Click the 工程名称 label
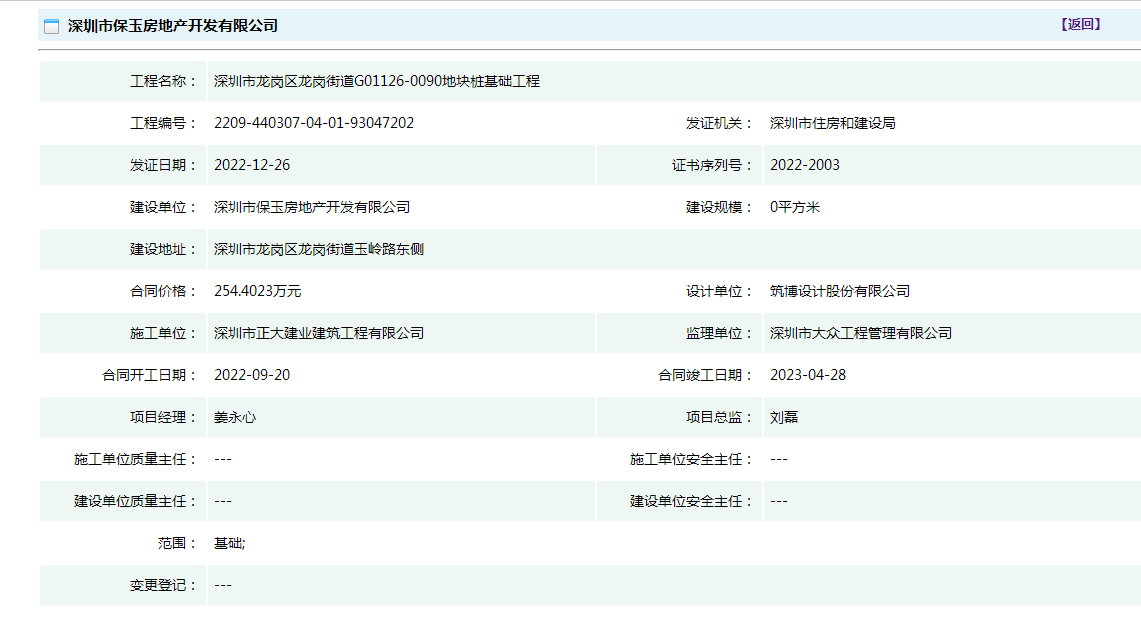Image resolution: width=1141 pixels, height=619 pixels. 164,81
